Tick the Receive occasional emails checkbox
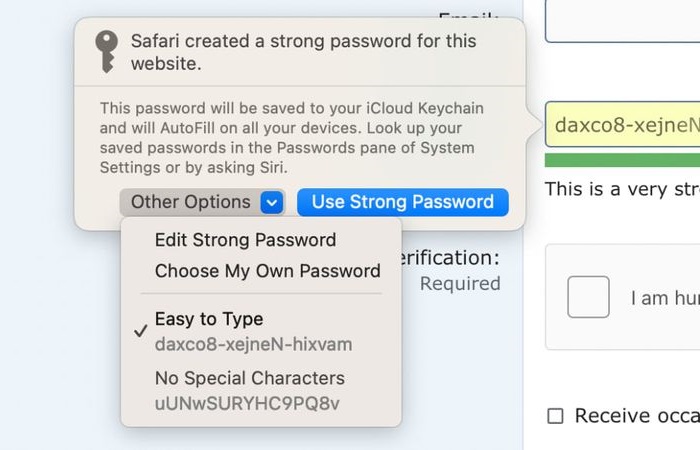700x450 pixels. coord(555,416)
